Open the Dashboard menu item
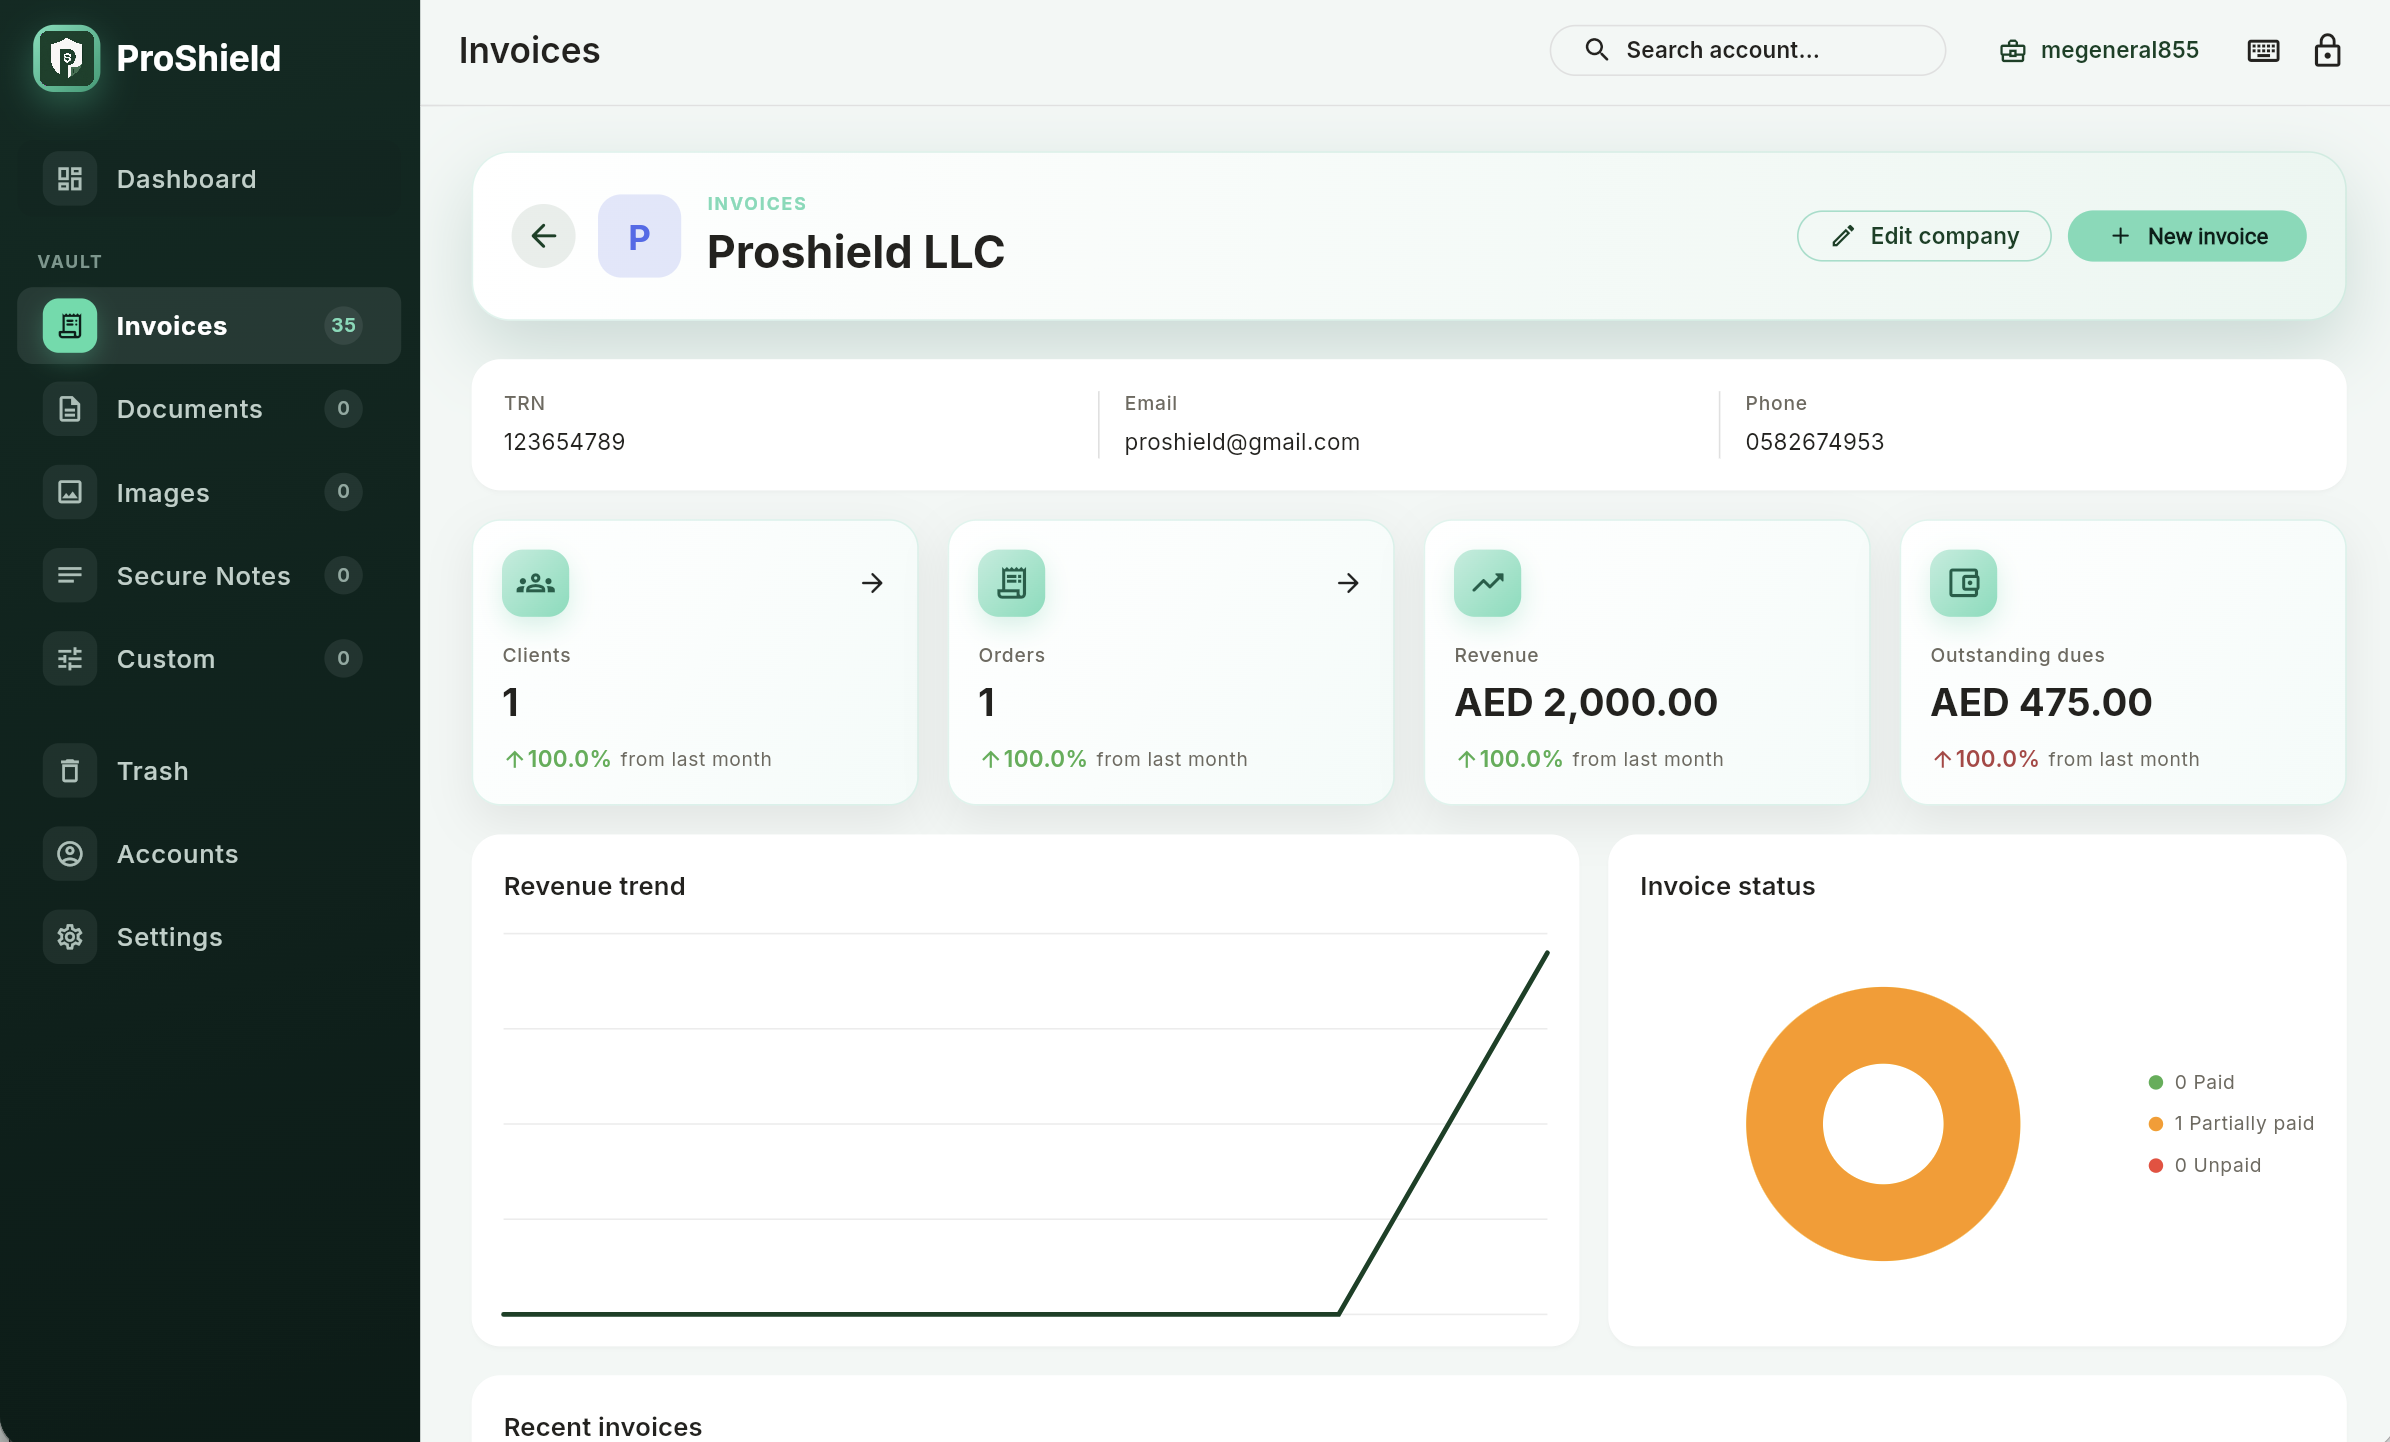 [x=209, y=179]
